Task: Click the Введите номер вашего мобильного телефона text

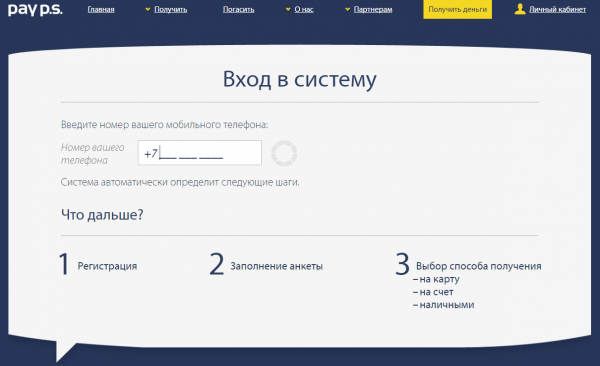Action: [x=165, y=124]
